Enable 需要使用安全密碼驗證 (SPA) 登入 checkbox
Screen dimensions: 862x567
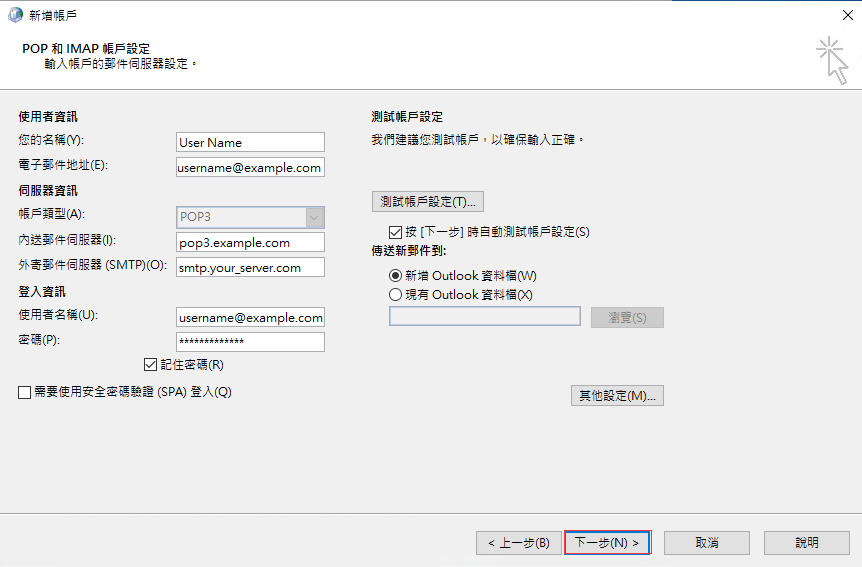point(25,393)
